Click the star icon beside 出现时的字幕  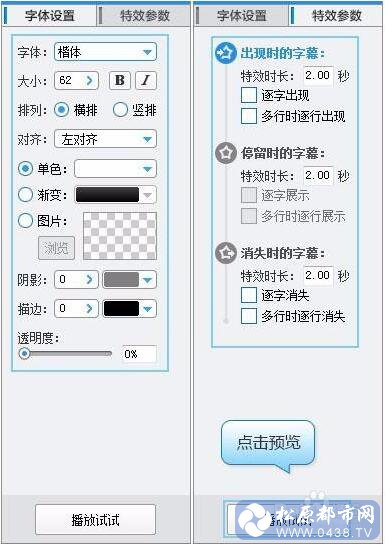point(226,53)
